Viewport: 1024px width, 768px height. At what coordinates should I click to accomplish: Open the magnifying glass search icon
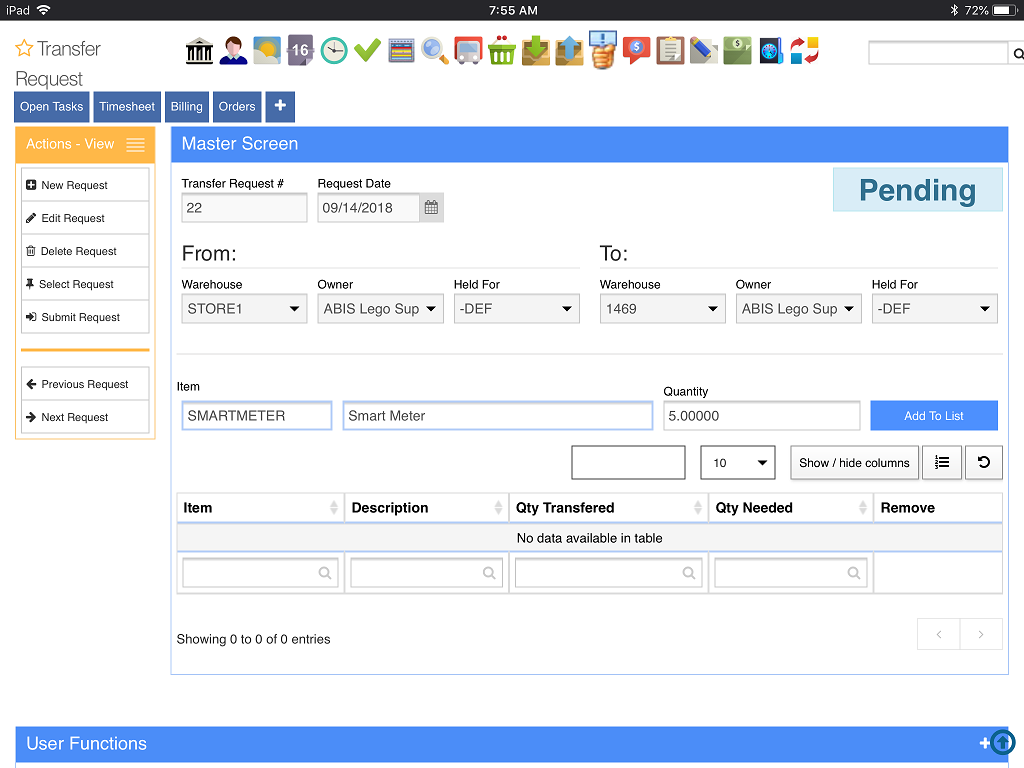[x=434, y=50]
